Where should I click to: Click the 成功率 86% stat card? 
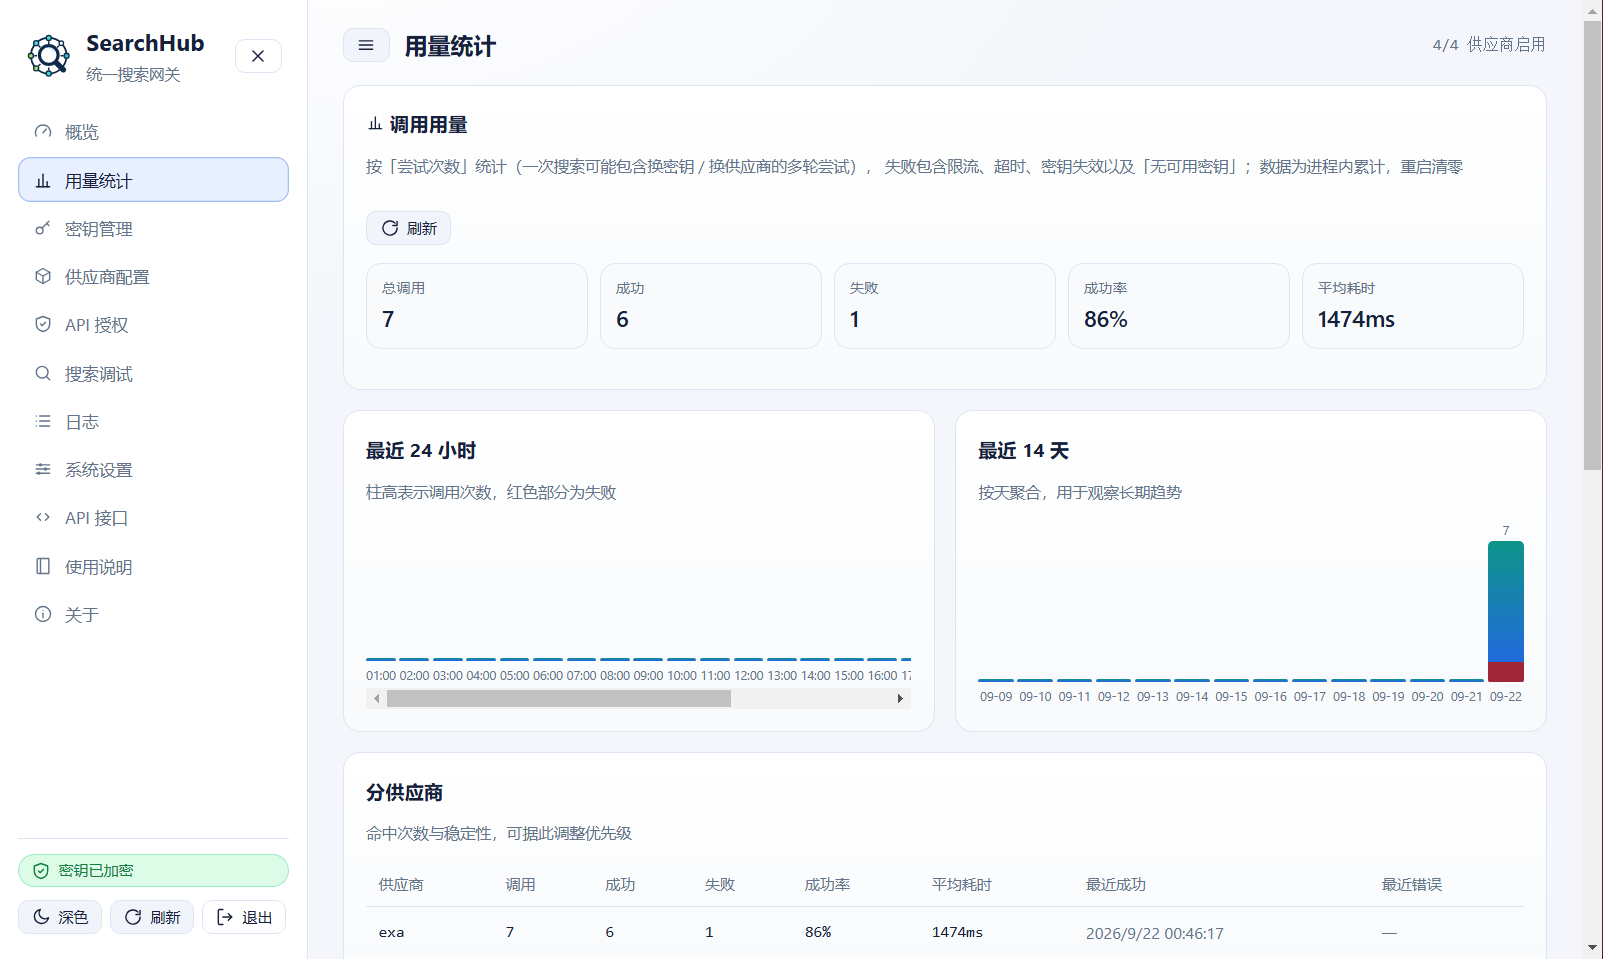(x=1179, y=306)
